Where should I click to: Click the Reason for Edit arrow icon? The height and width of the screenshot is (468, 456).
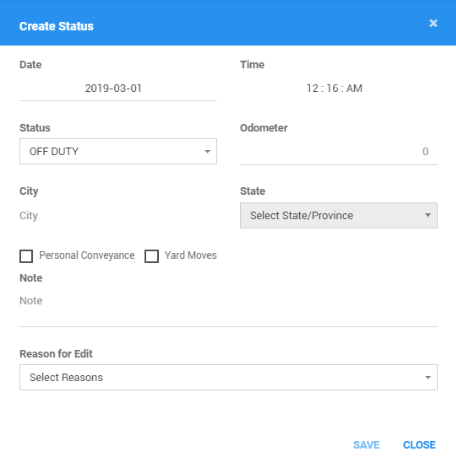(x=428, y=378)
